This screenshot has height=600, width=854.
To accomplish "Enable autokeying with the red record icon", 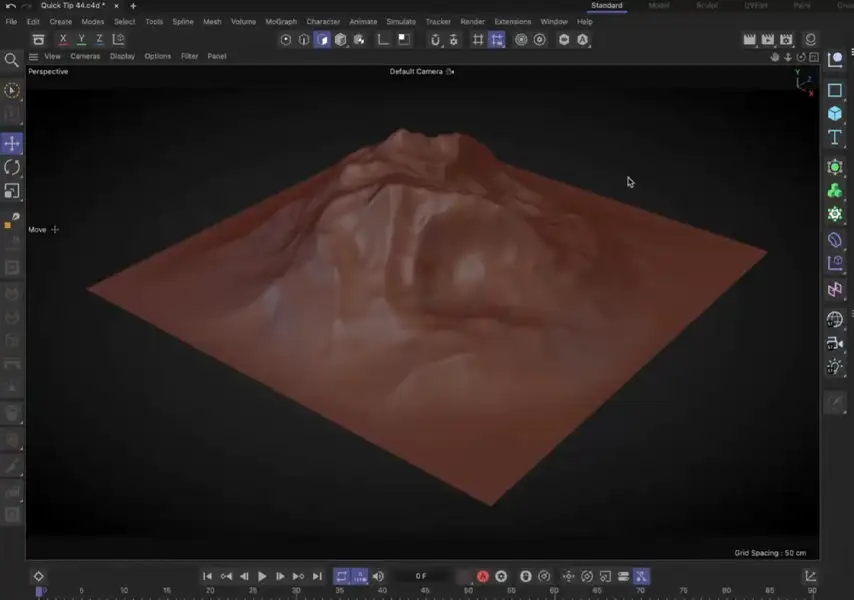I will 482,575.
